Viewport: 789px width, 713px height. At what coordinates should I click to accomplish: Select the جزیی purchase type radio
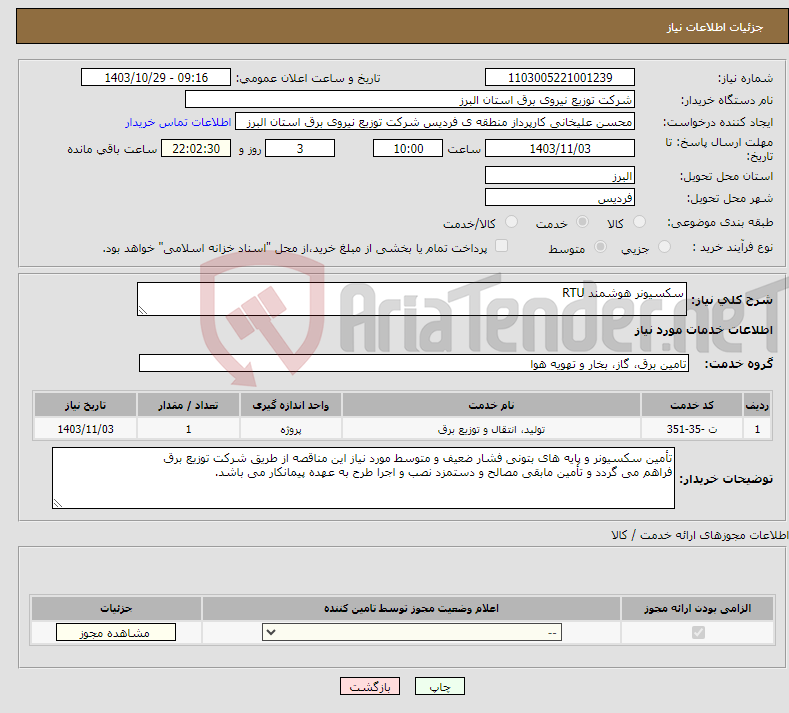664,247
